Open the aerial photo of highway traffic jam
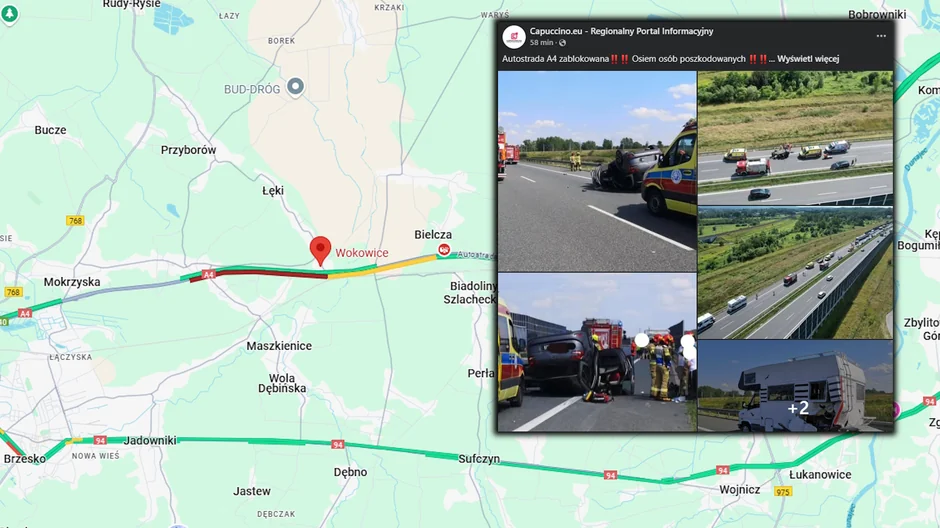940x528 pixels. point(795,273)
